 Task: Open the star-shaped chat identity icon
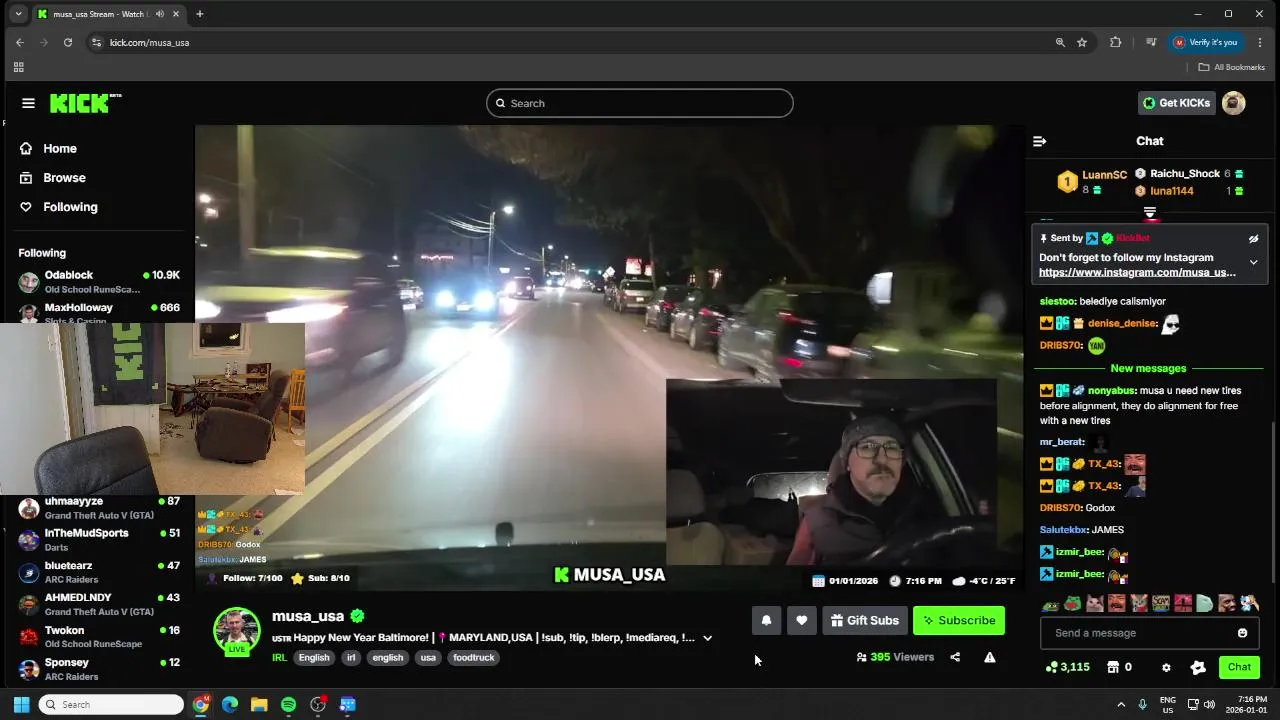pyautogui.click(x=1198, y=667)
